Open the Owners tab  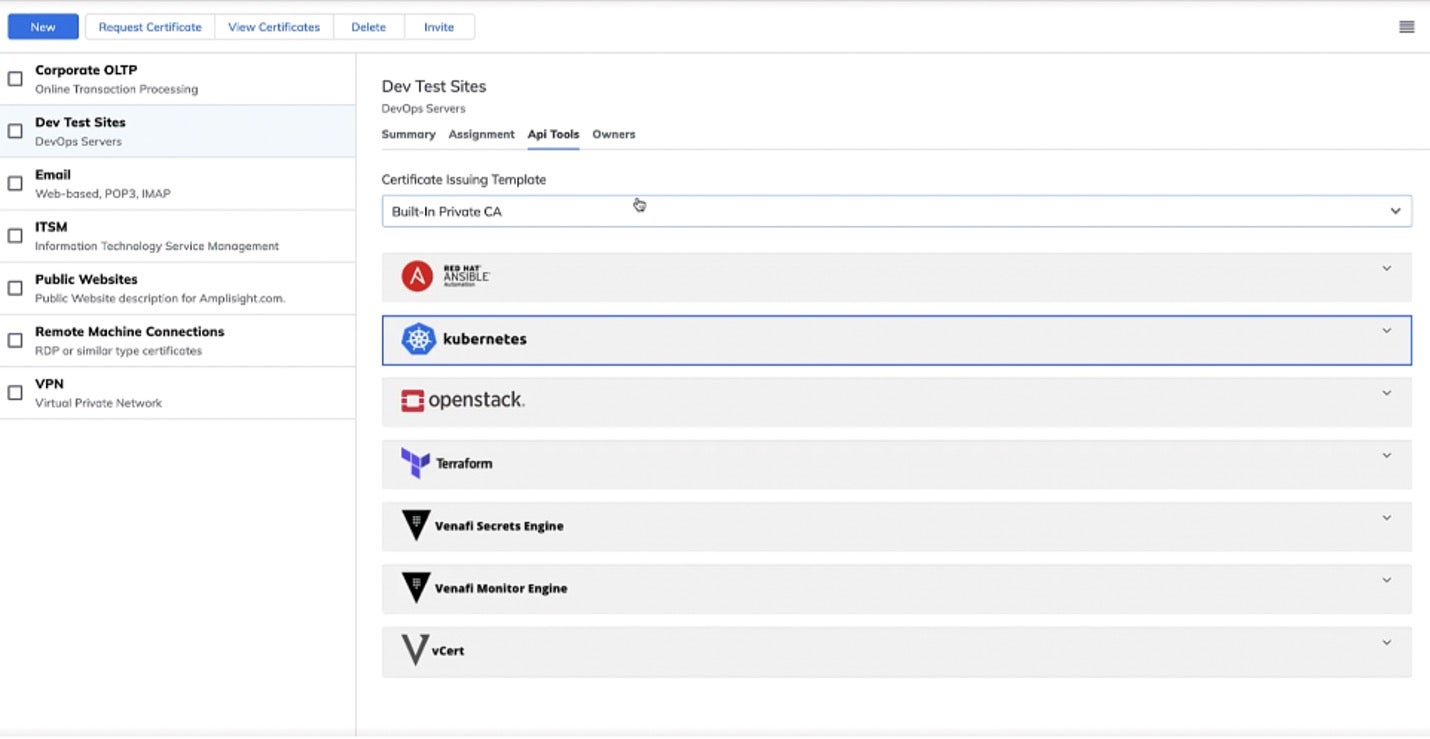click(x=613, y=134)
